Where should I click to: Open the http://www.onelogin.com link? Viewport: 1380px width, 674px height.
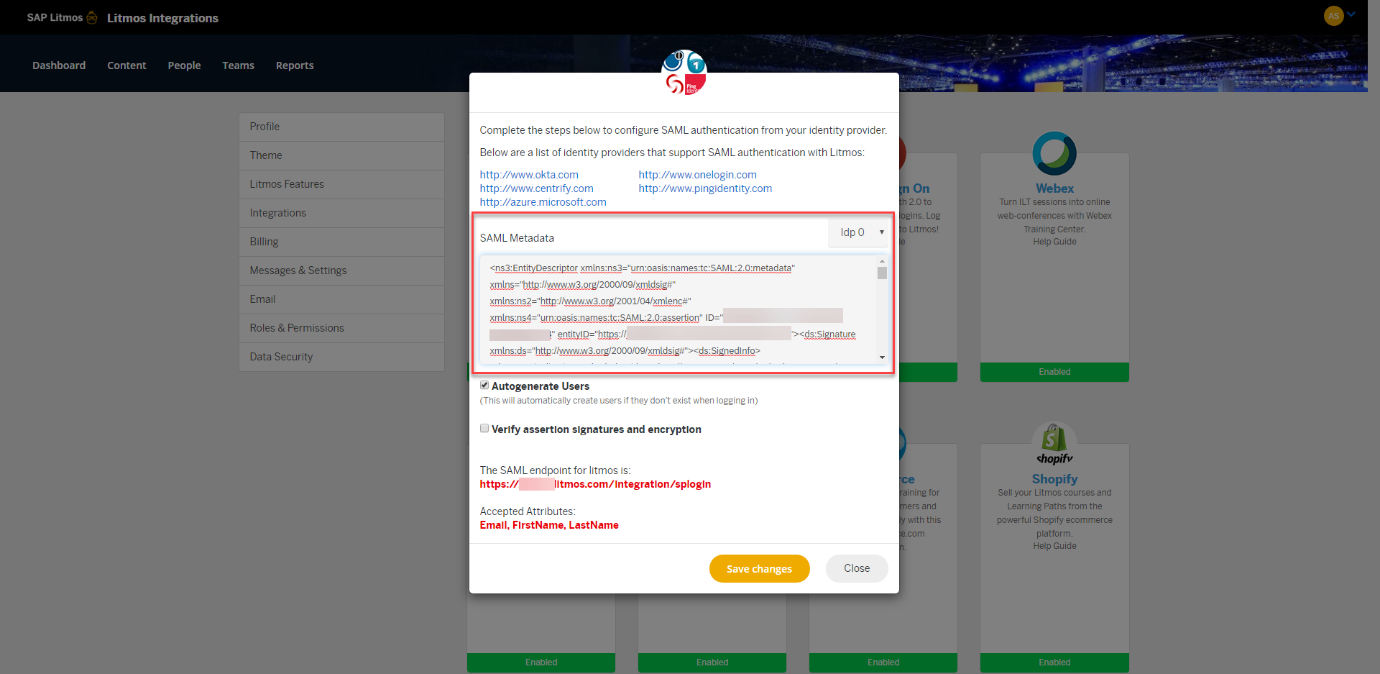click(x=698, y=174)
